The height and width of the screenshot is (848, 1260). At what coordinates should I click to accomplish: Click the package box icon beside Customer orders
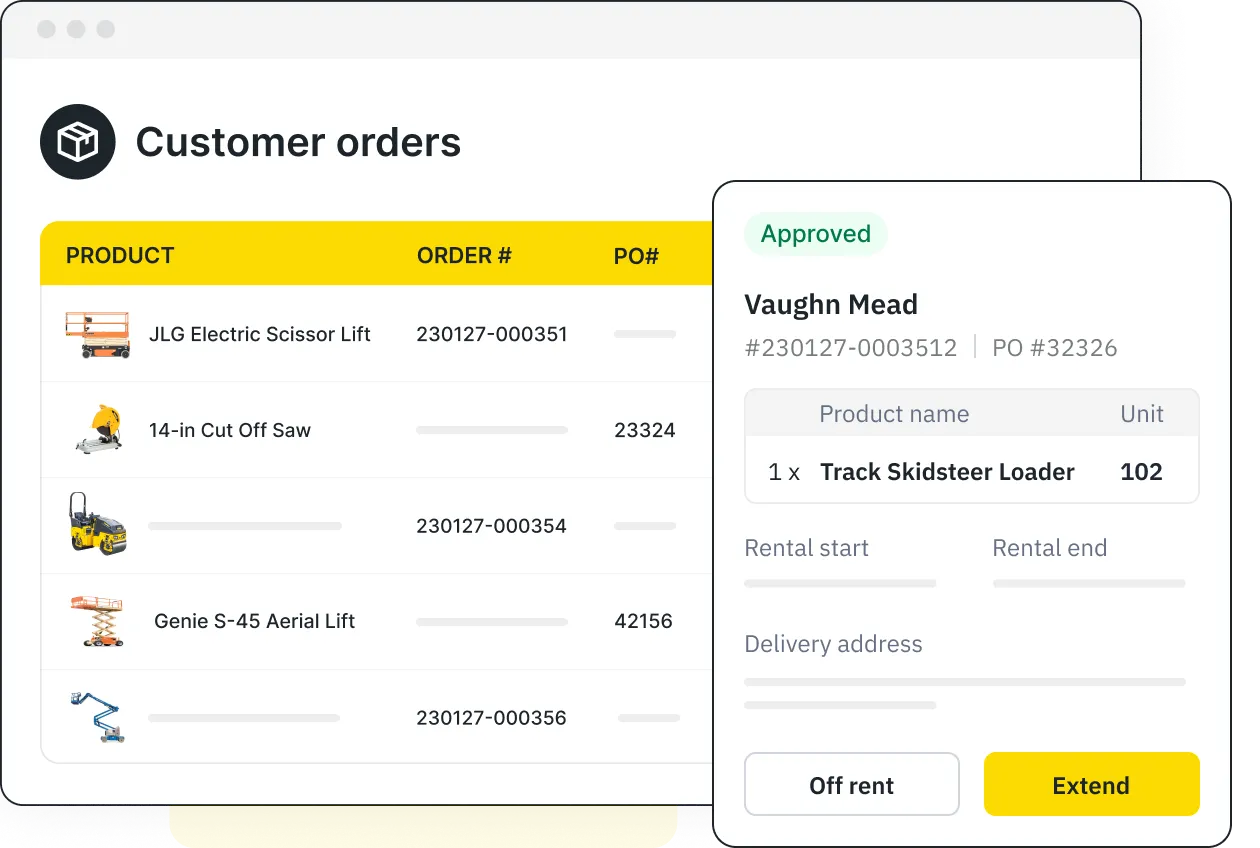[78, 141]
